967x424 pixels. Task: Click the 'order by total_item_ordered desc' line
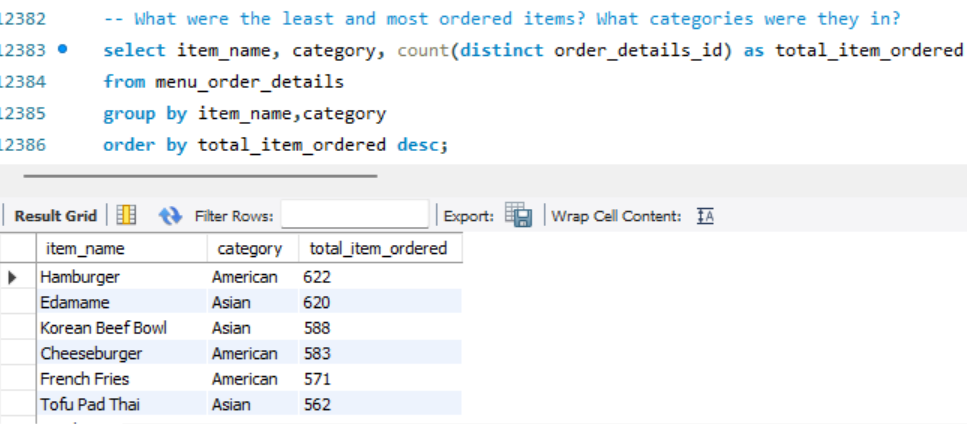click(275, 145)
